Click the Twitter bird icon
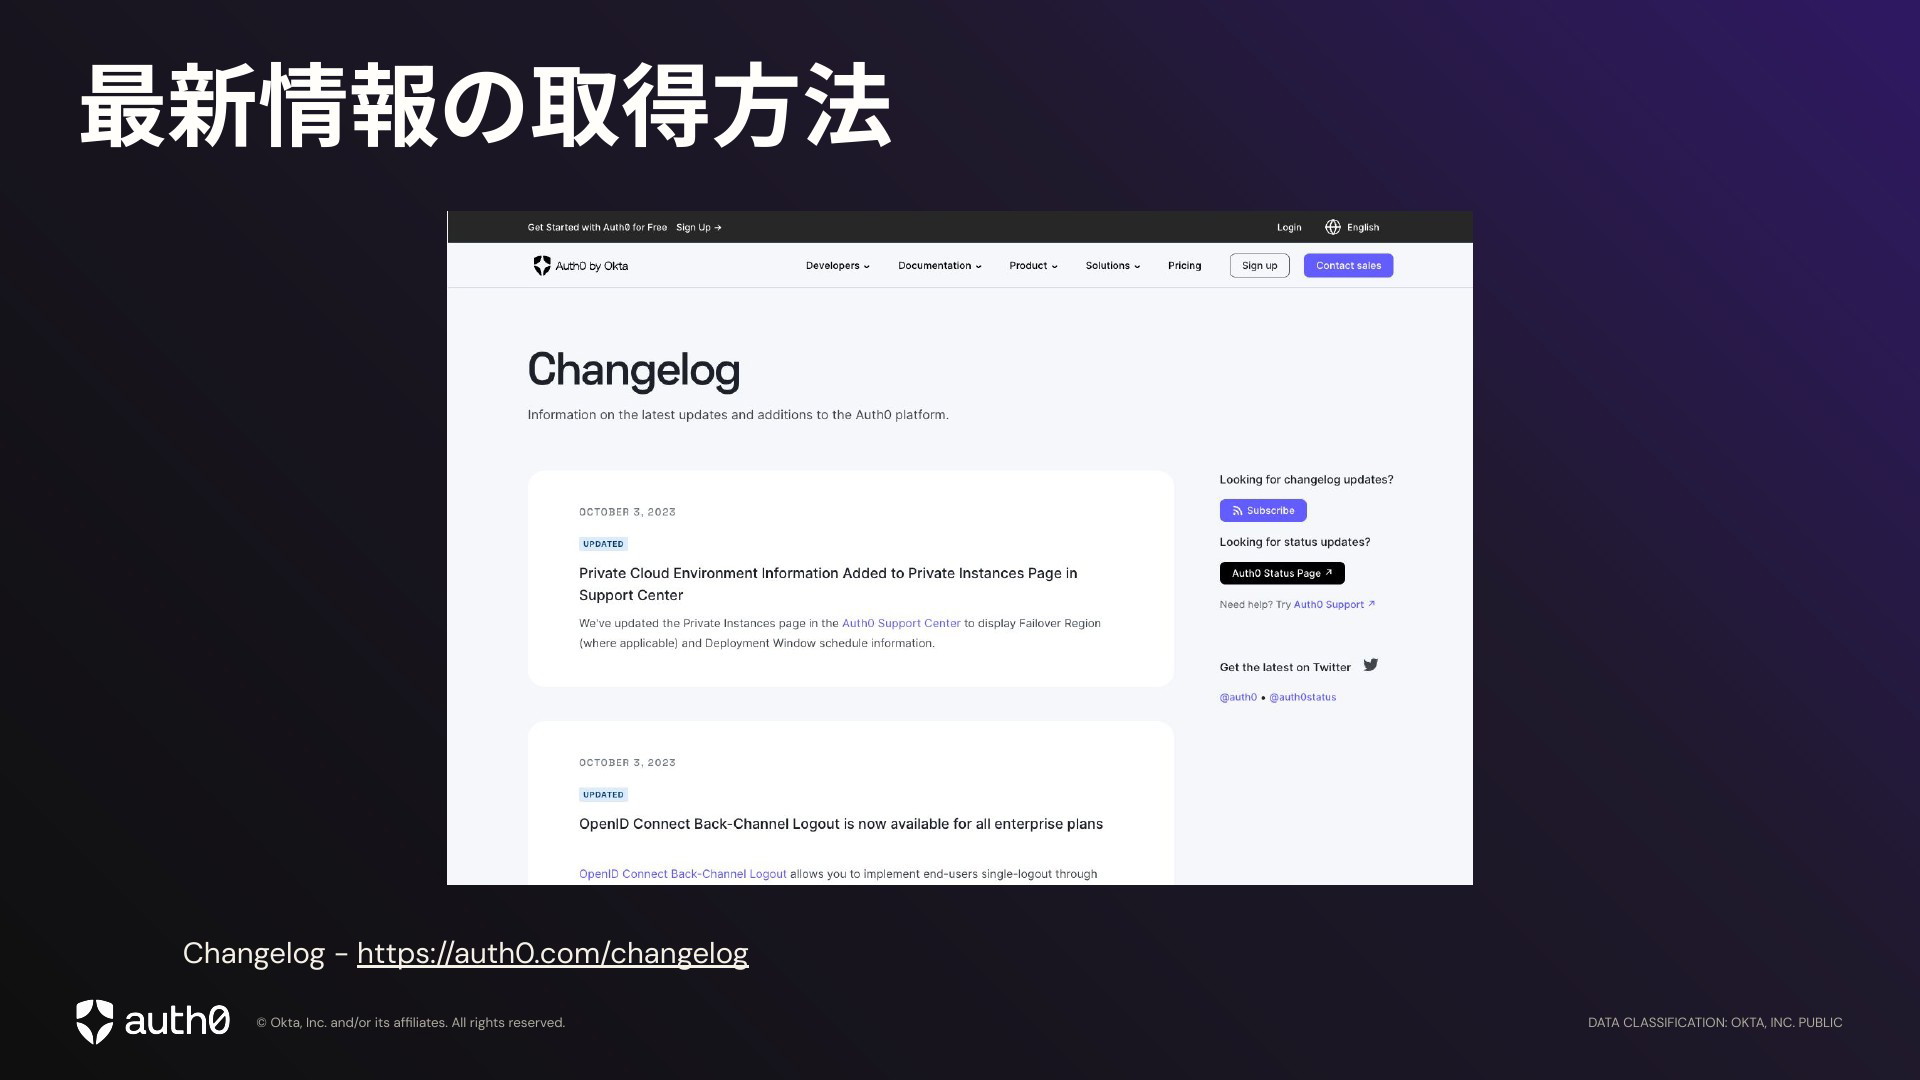This screenshot has height=1080, width=1920. [1371, 665]
